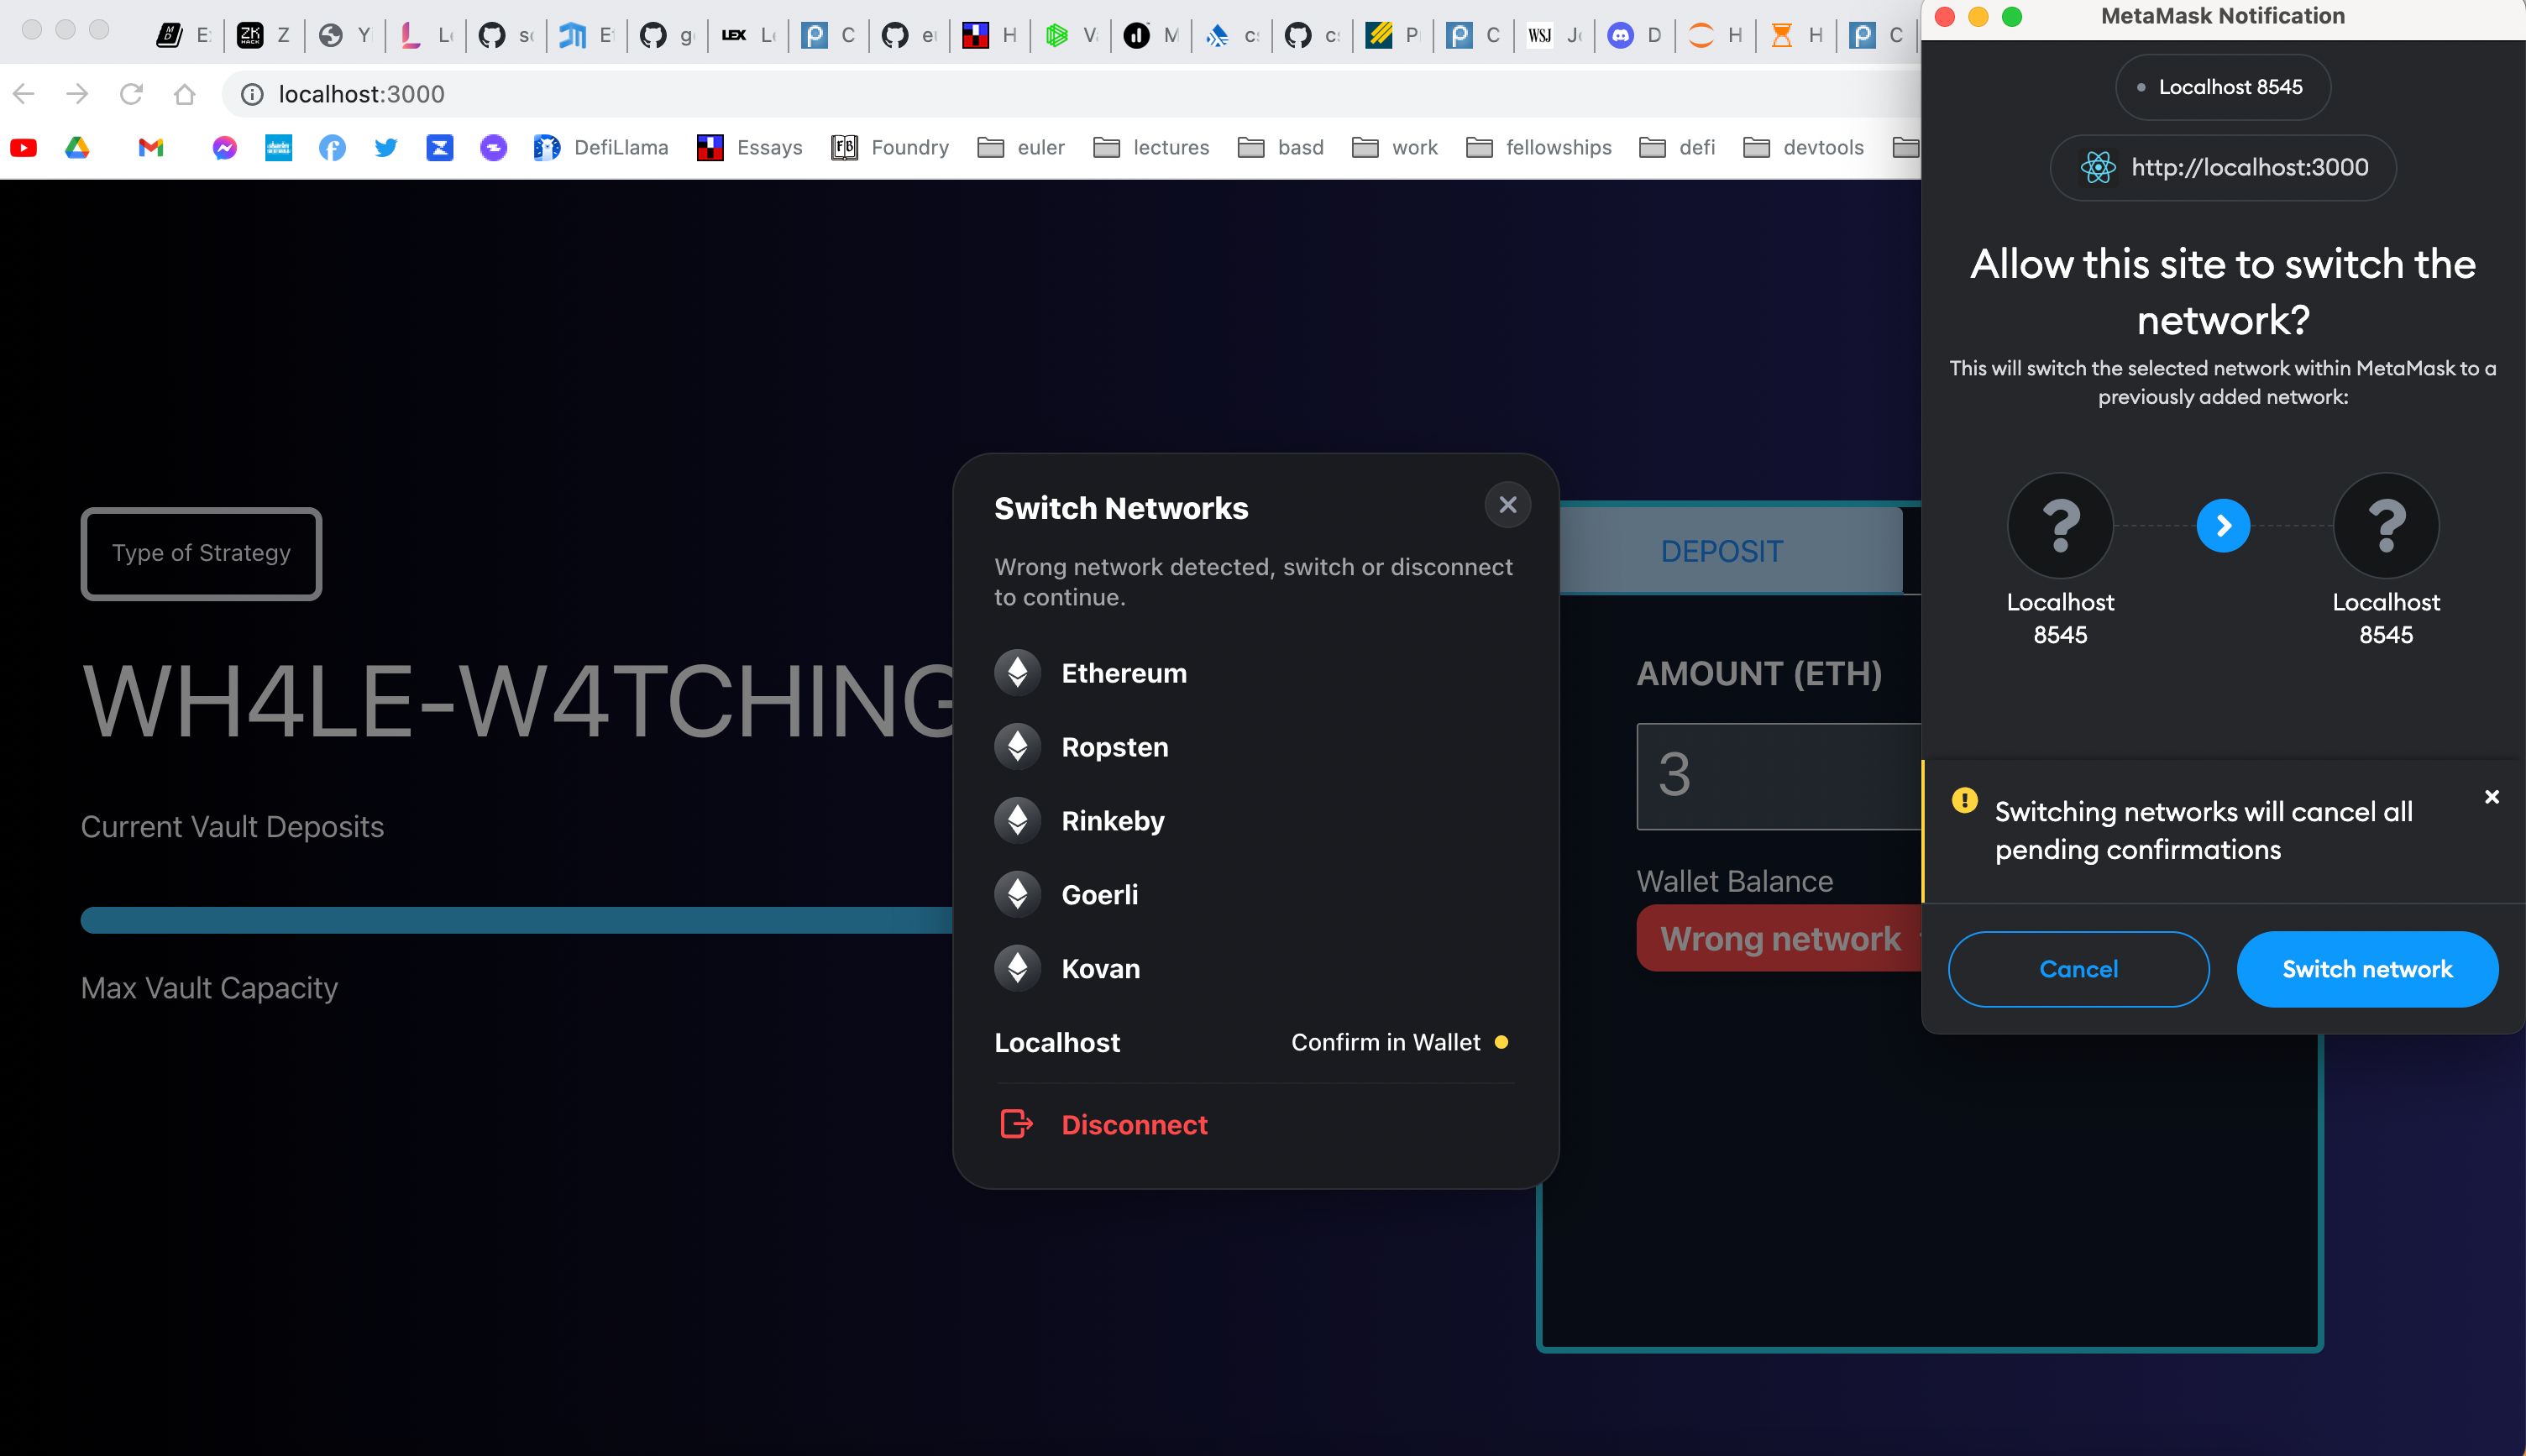Open the basd bookmarks folder
The width and height of the screenshot is (2526, 1456).
tap(1281, 148)
